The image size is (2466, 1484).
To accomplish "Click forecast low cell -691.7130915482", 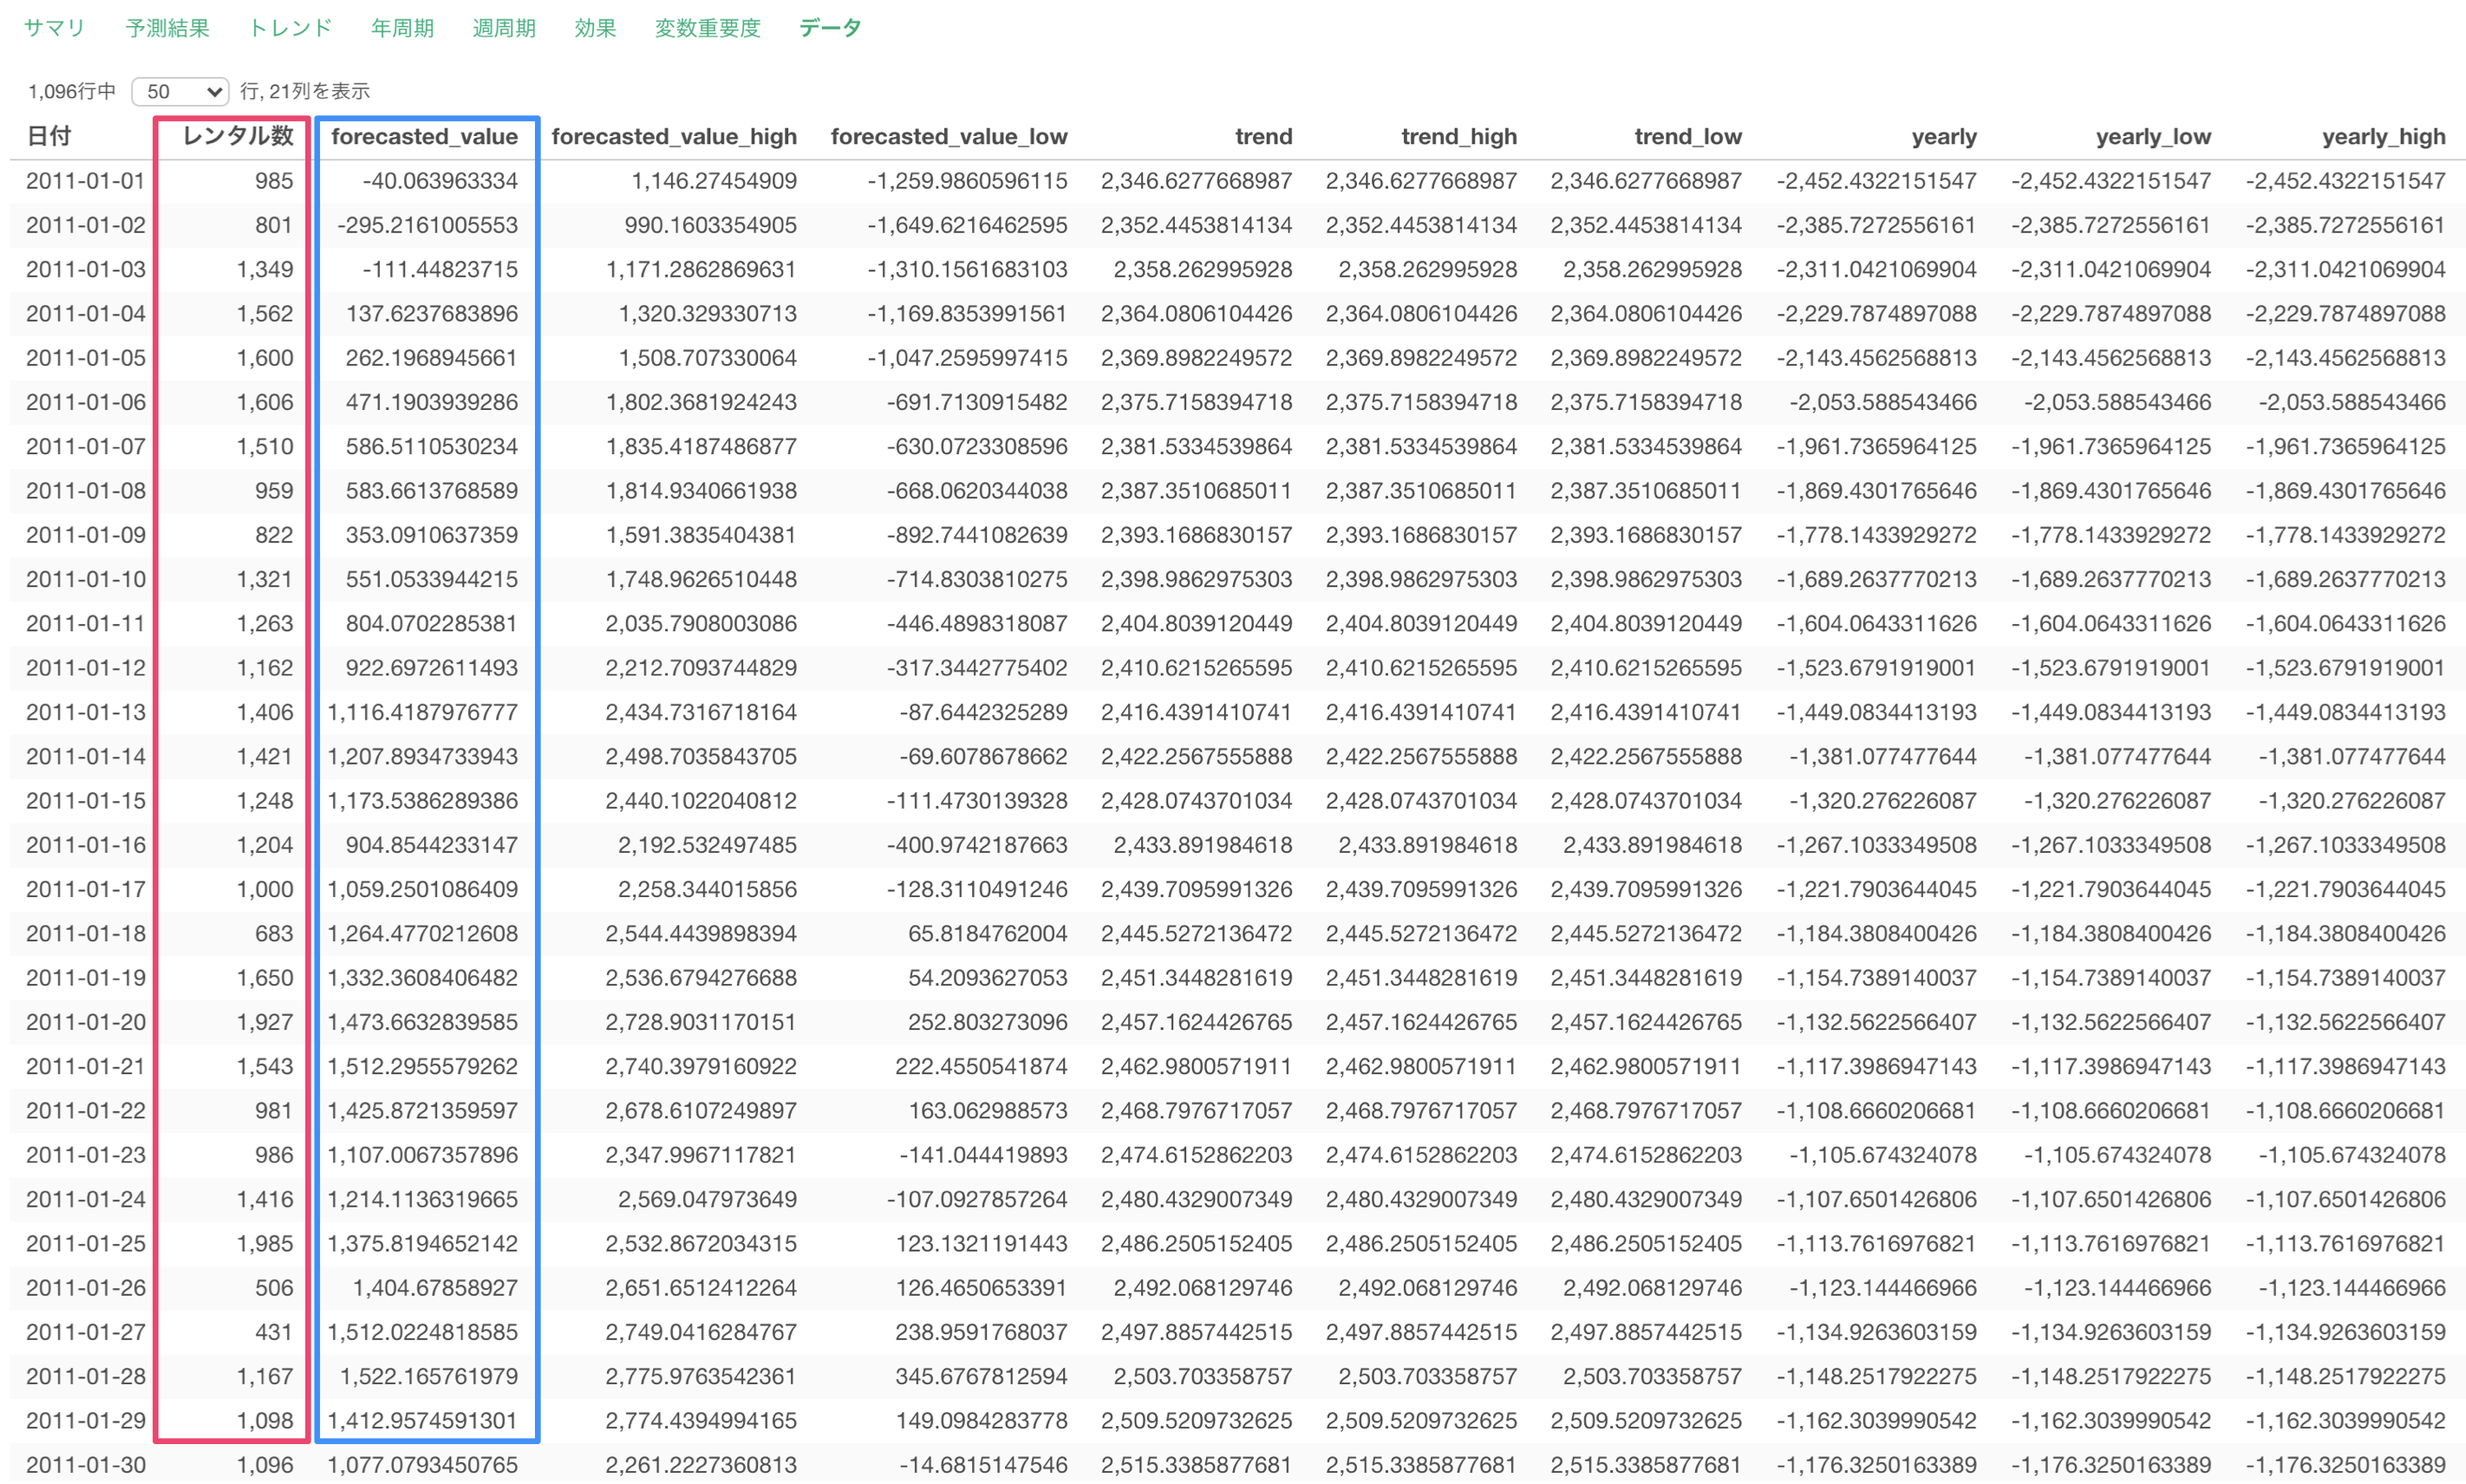I will click(x=977, y=402).
